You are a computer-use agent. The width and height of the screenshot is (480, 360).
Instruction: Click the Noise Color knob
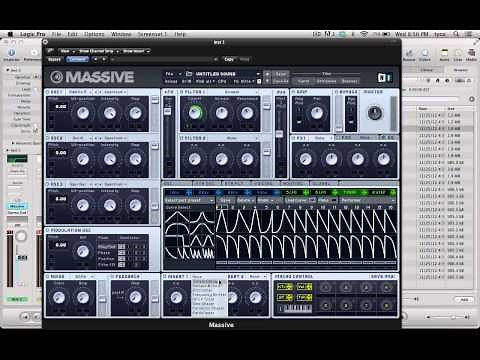click(x=59, y=297)
